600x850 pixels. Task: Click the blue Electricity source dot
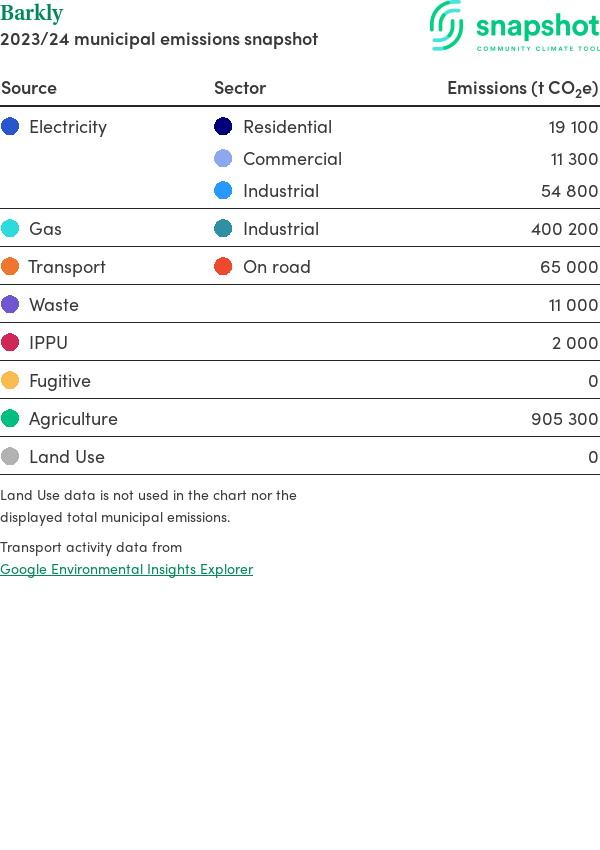(x=10, y=126)
